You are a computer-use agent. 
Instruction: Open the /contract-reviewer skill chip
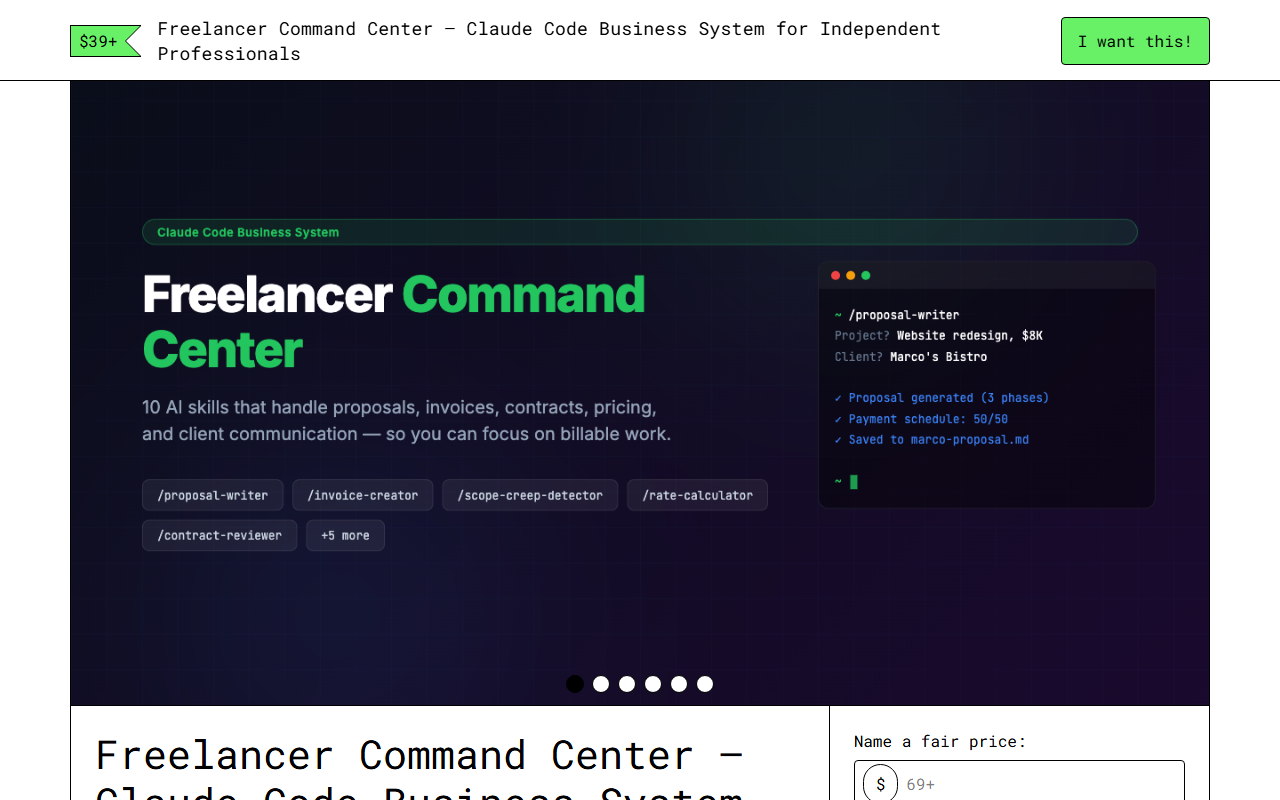pos(219,535)
